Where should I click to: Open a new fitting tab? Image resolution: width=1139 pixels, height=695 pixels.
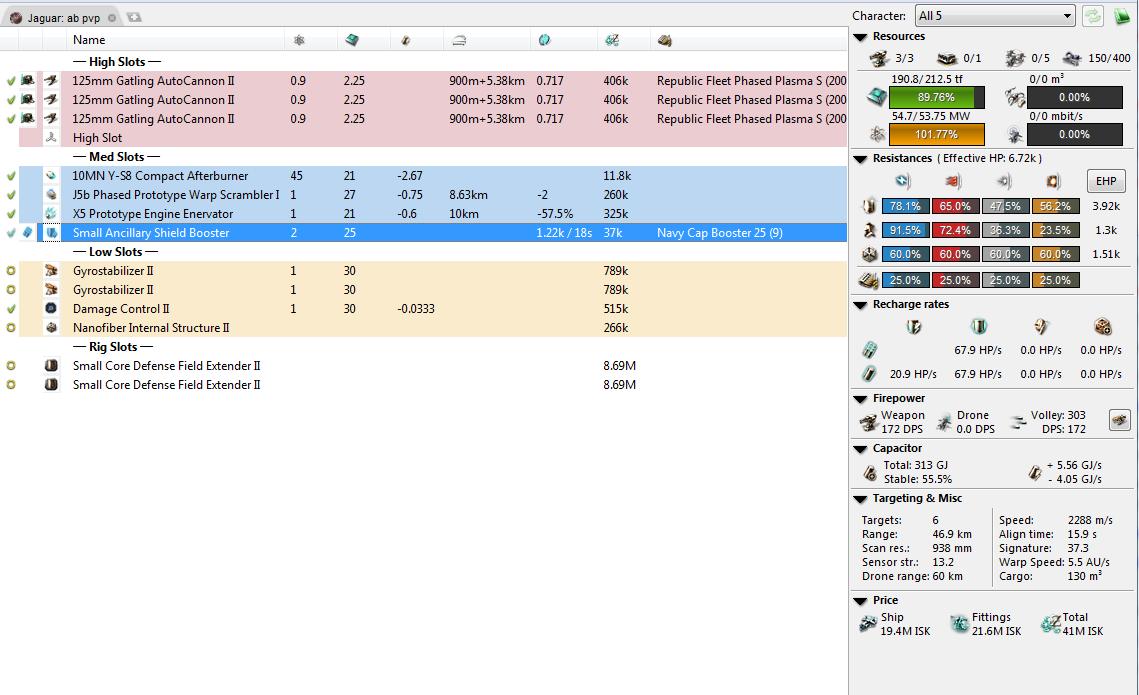(x=134, y=17)
